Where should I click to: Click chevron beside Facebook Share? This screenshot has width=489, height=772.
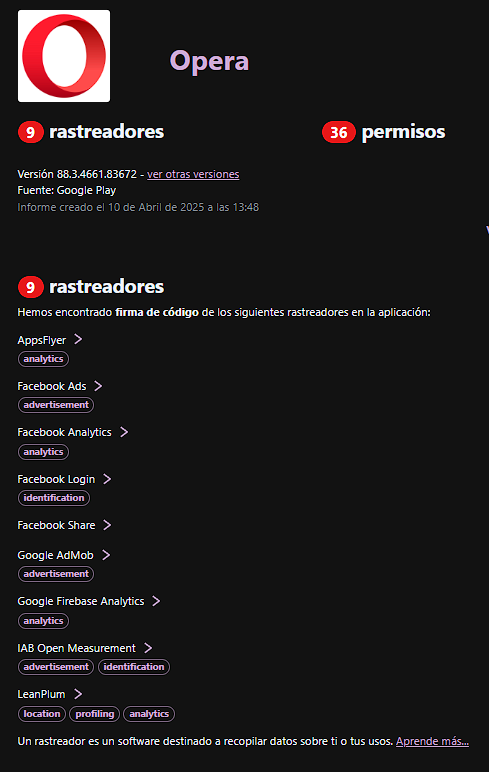(107, 525)
